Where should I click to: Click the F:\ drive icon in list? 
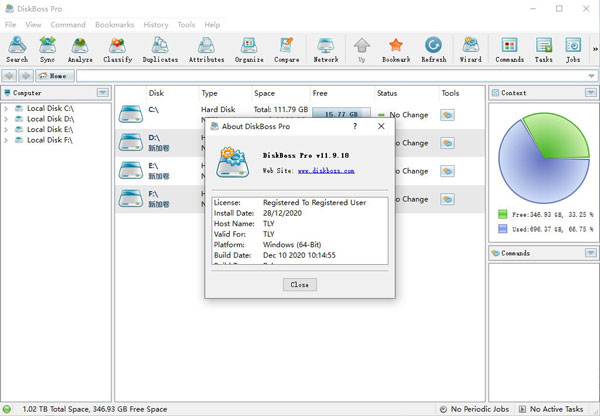(130, 199)
